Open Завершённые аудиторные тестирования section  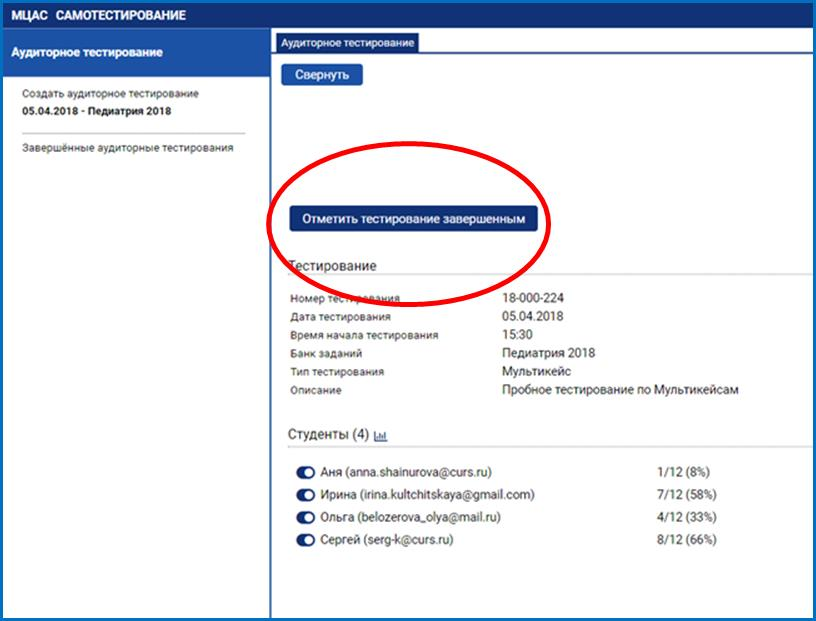coord(128,148)
